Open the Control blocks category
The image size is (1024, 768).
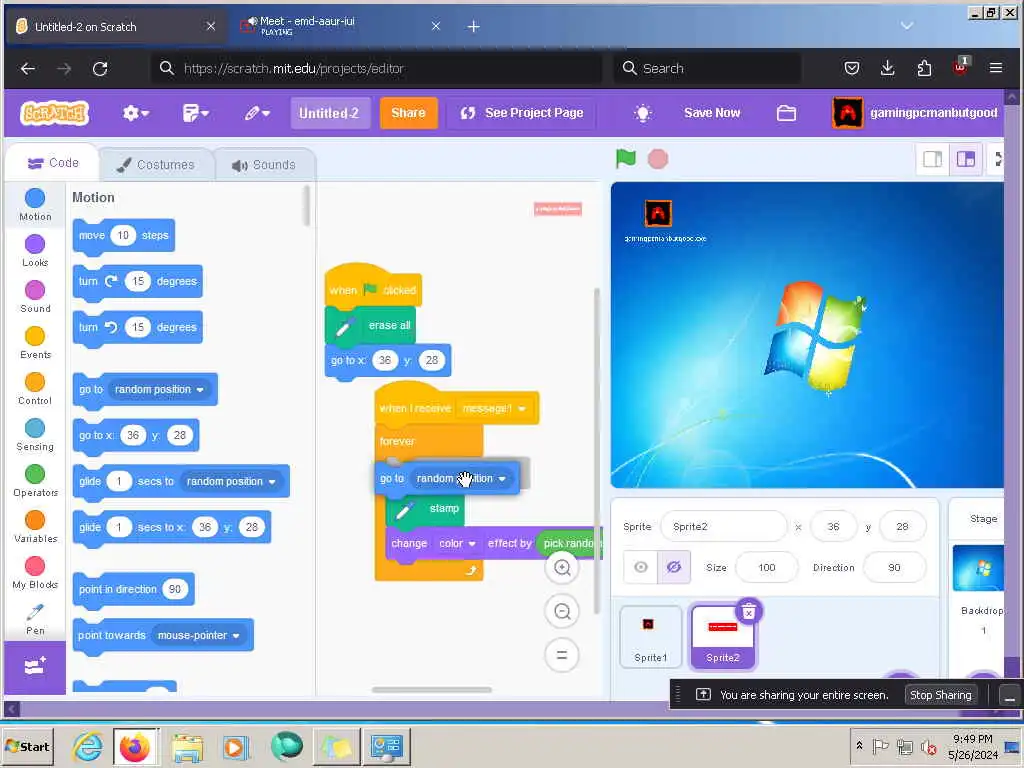pyautogui.click(x=35, y=389)
